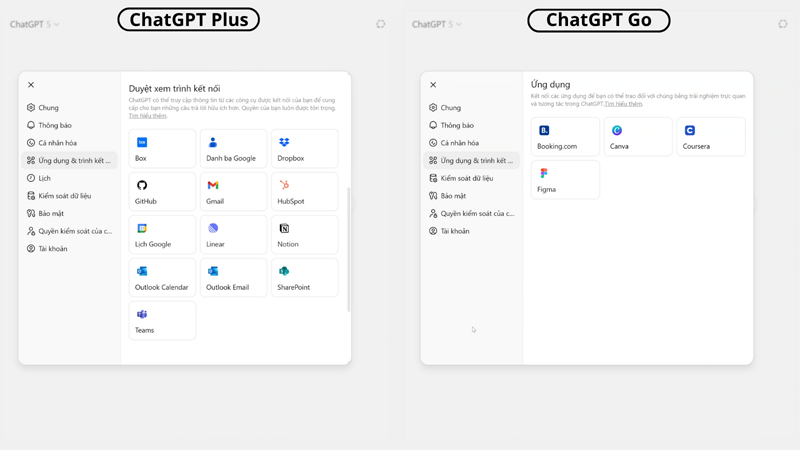800x450 pixels.
Task: Expand ChatGPT 5 model selector on Plus side
Action: (x=34, y=24)
